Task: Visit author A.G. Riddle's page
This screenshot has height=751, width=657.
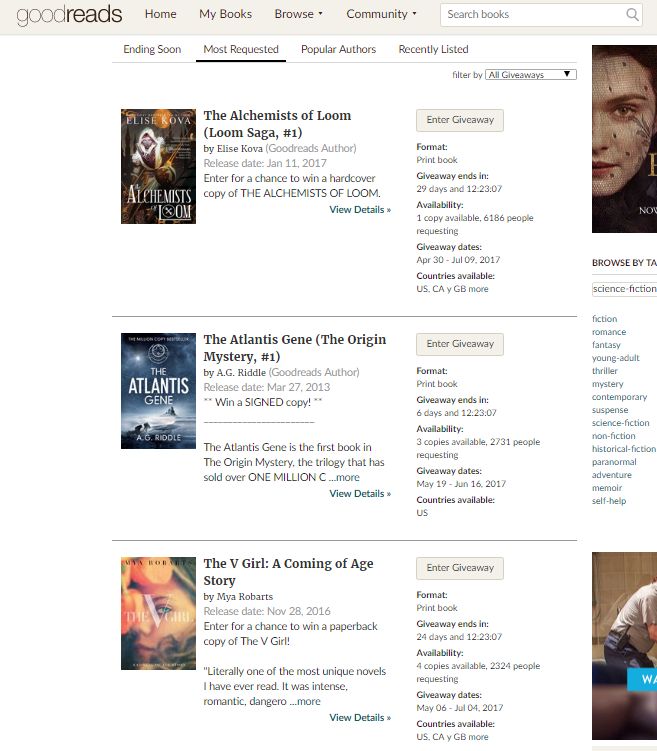Action: [241, 373]
